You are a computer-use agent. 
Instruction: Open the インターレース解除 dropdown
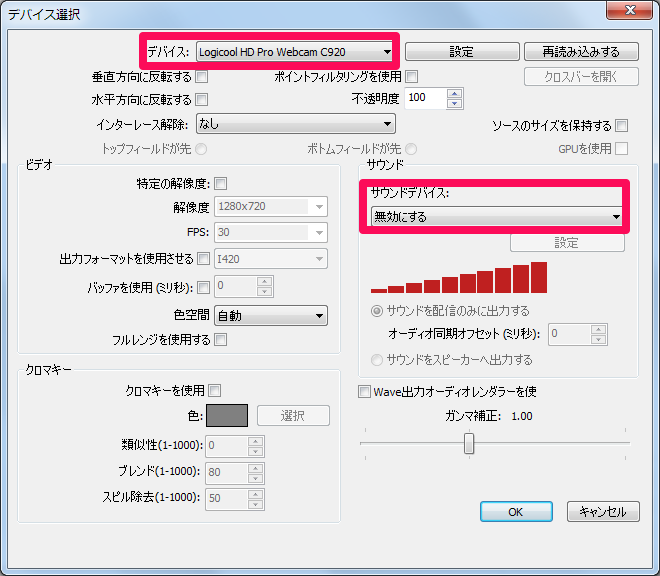pyautogui.click(x=295, y=124)
